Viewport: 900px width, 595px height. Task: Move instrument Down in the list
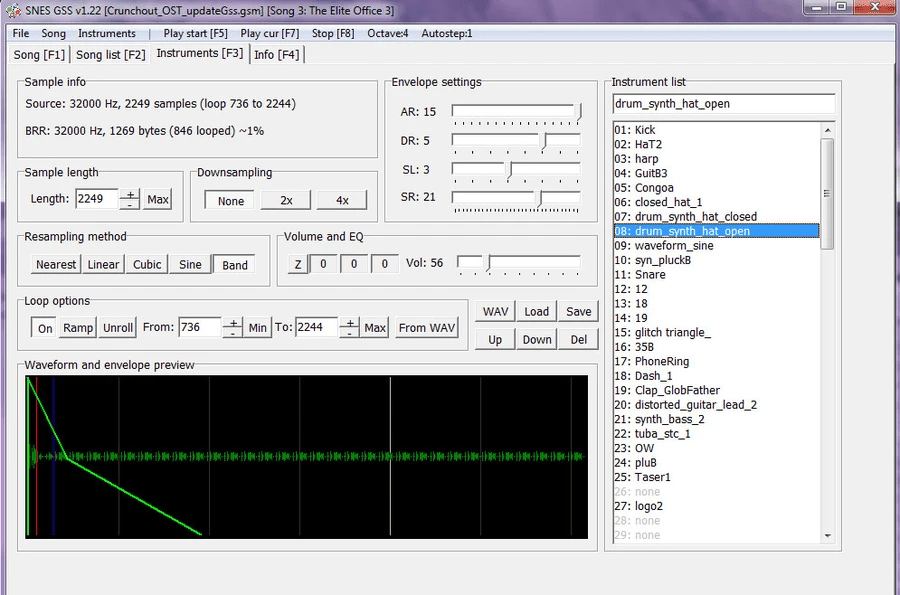pos(537,339)
